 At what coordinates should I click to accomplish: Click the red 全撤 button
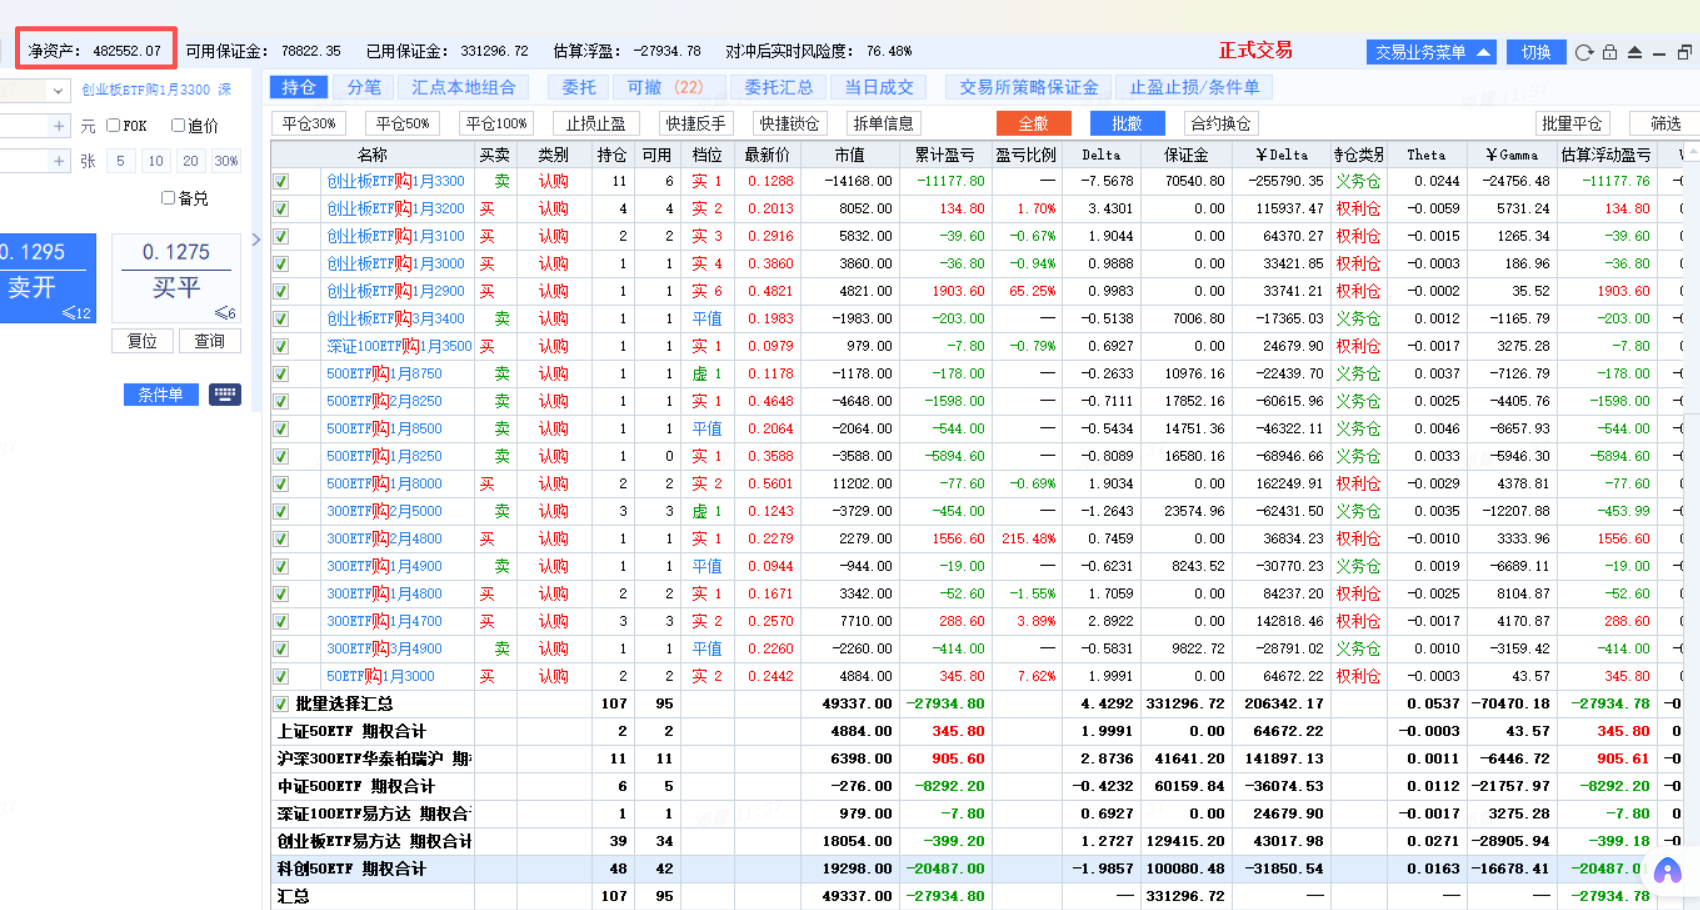pos(1033,124)
